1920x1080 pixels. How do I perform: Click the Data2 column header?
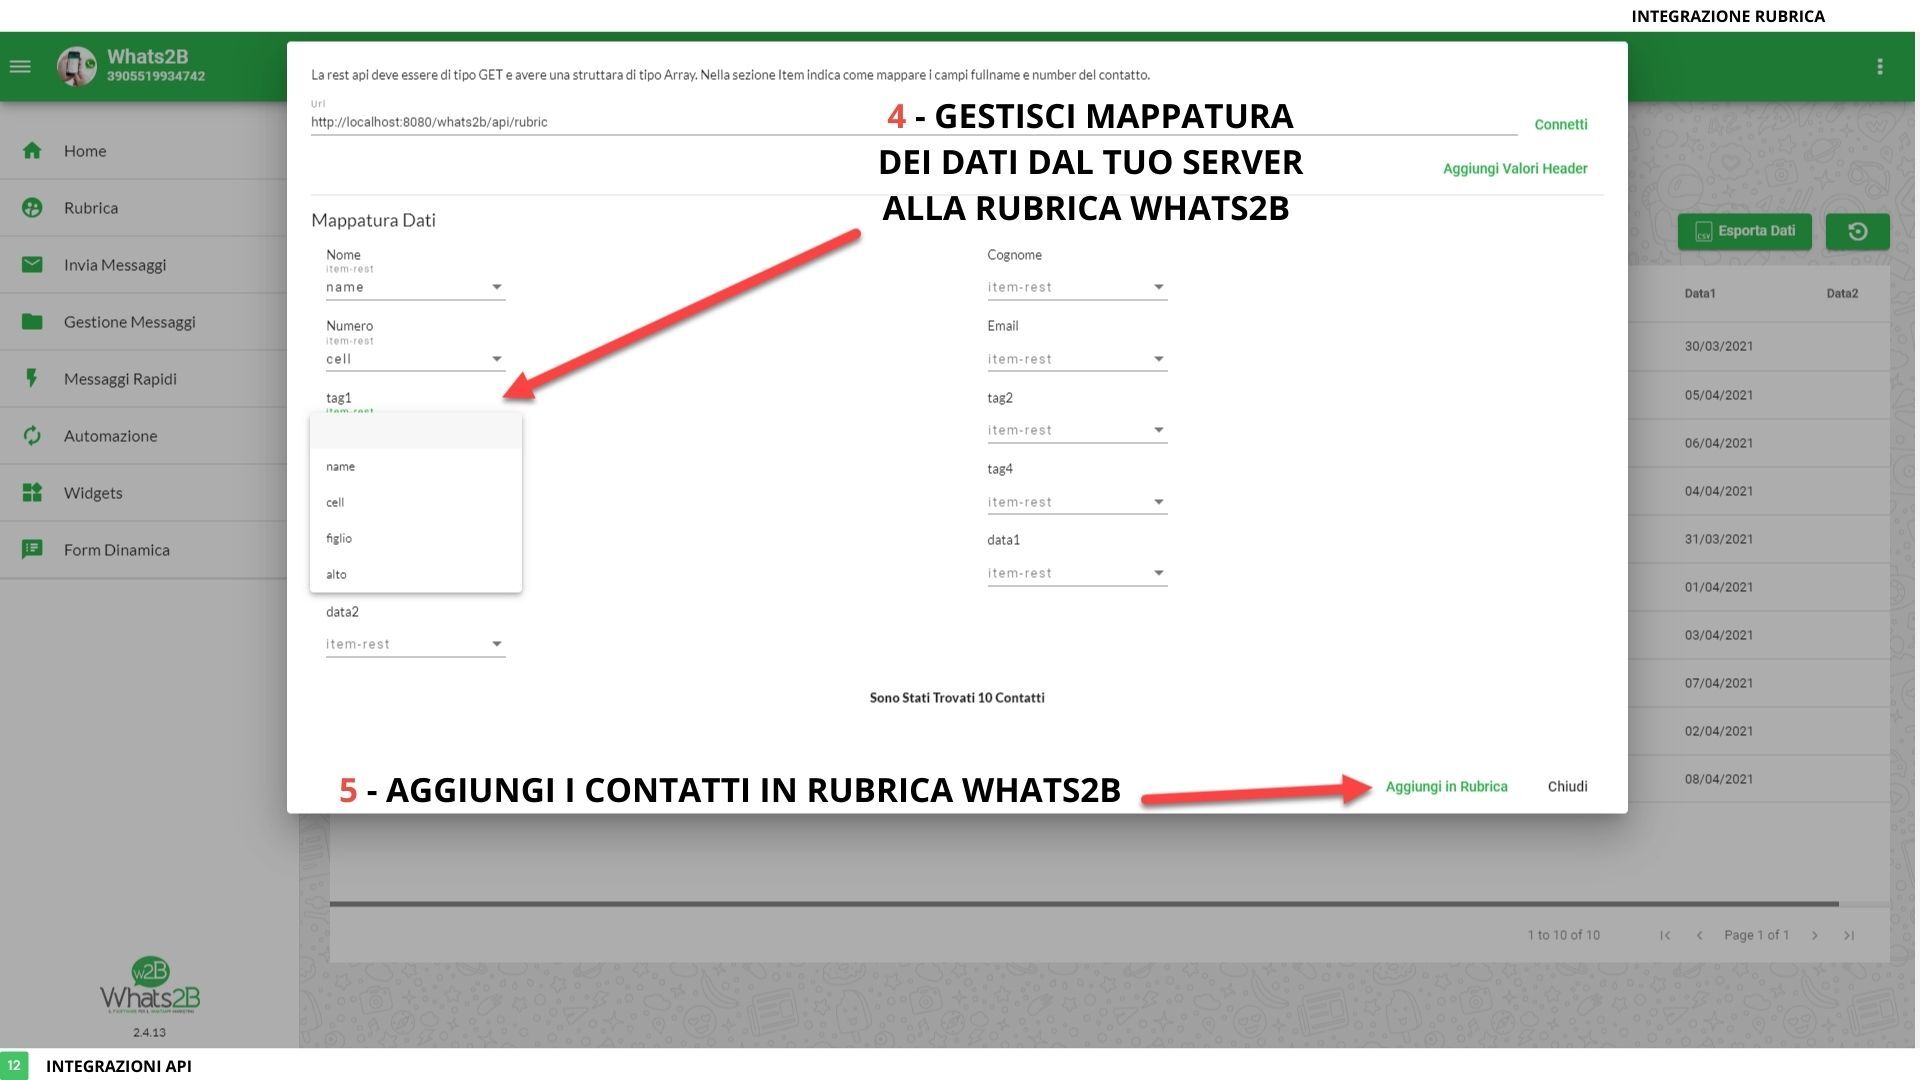click(1842, 294)
